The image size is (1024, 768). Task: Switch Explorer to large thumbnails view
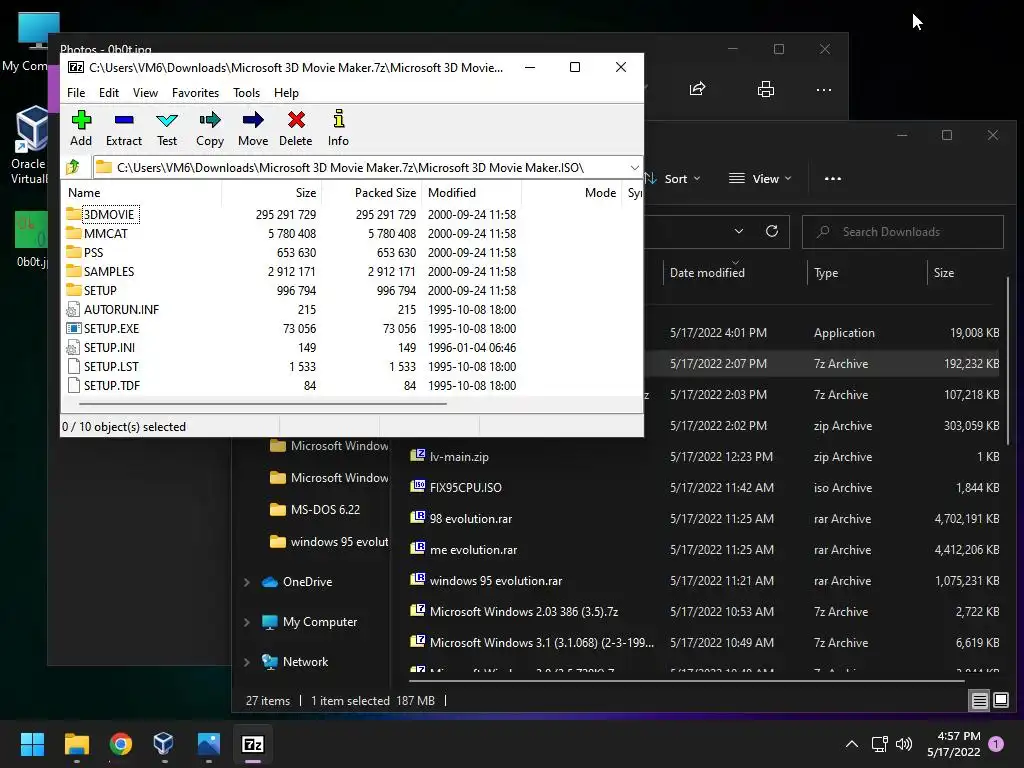point(1001,701)
